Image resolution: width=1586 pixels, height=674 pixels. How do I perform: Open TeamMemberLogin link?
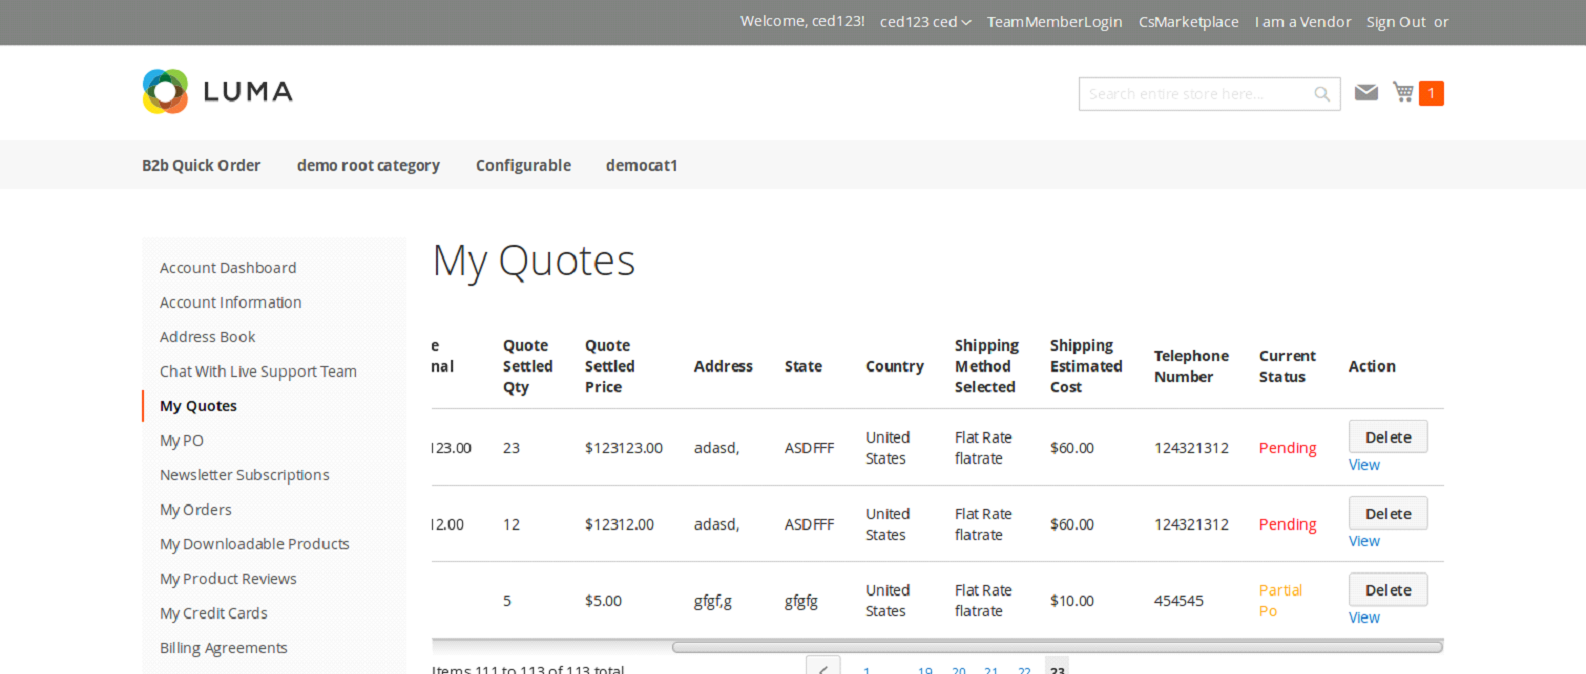pyautogui.click(x=1054, y=22)
